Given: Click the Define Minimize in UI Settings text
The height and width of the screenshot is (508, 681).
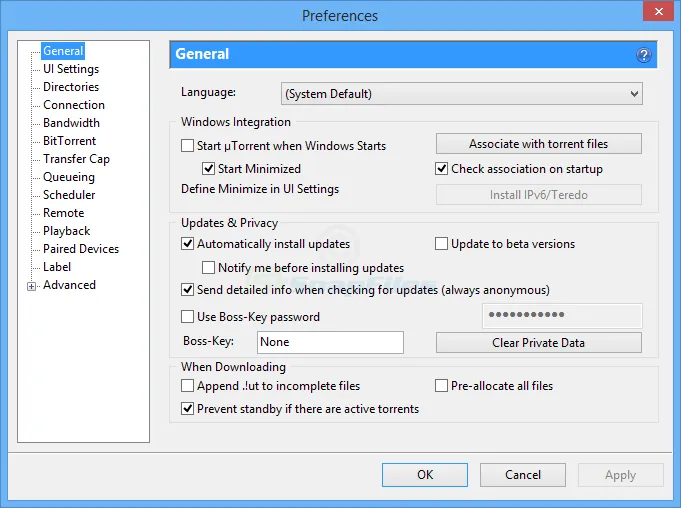Looking at the screenshot, I should [260, 189].
